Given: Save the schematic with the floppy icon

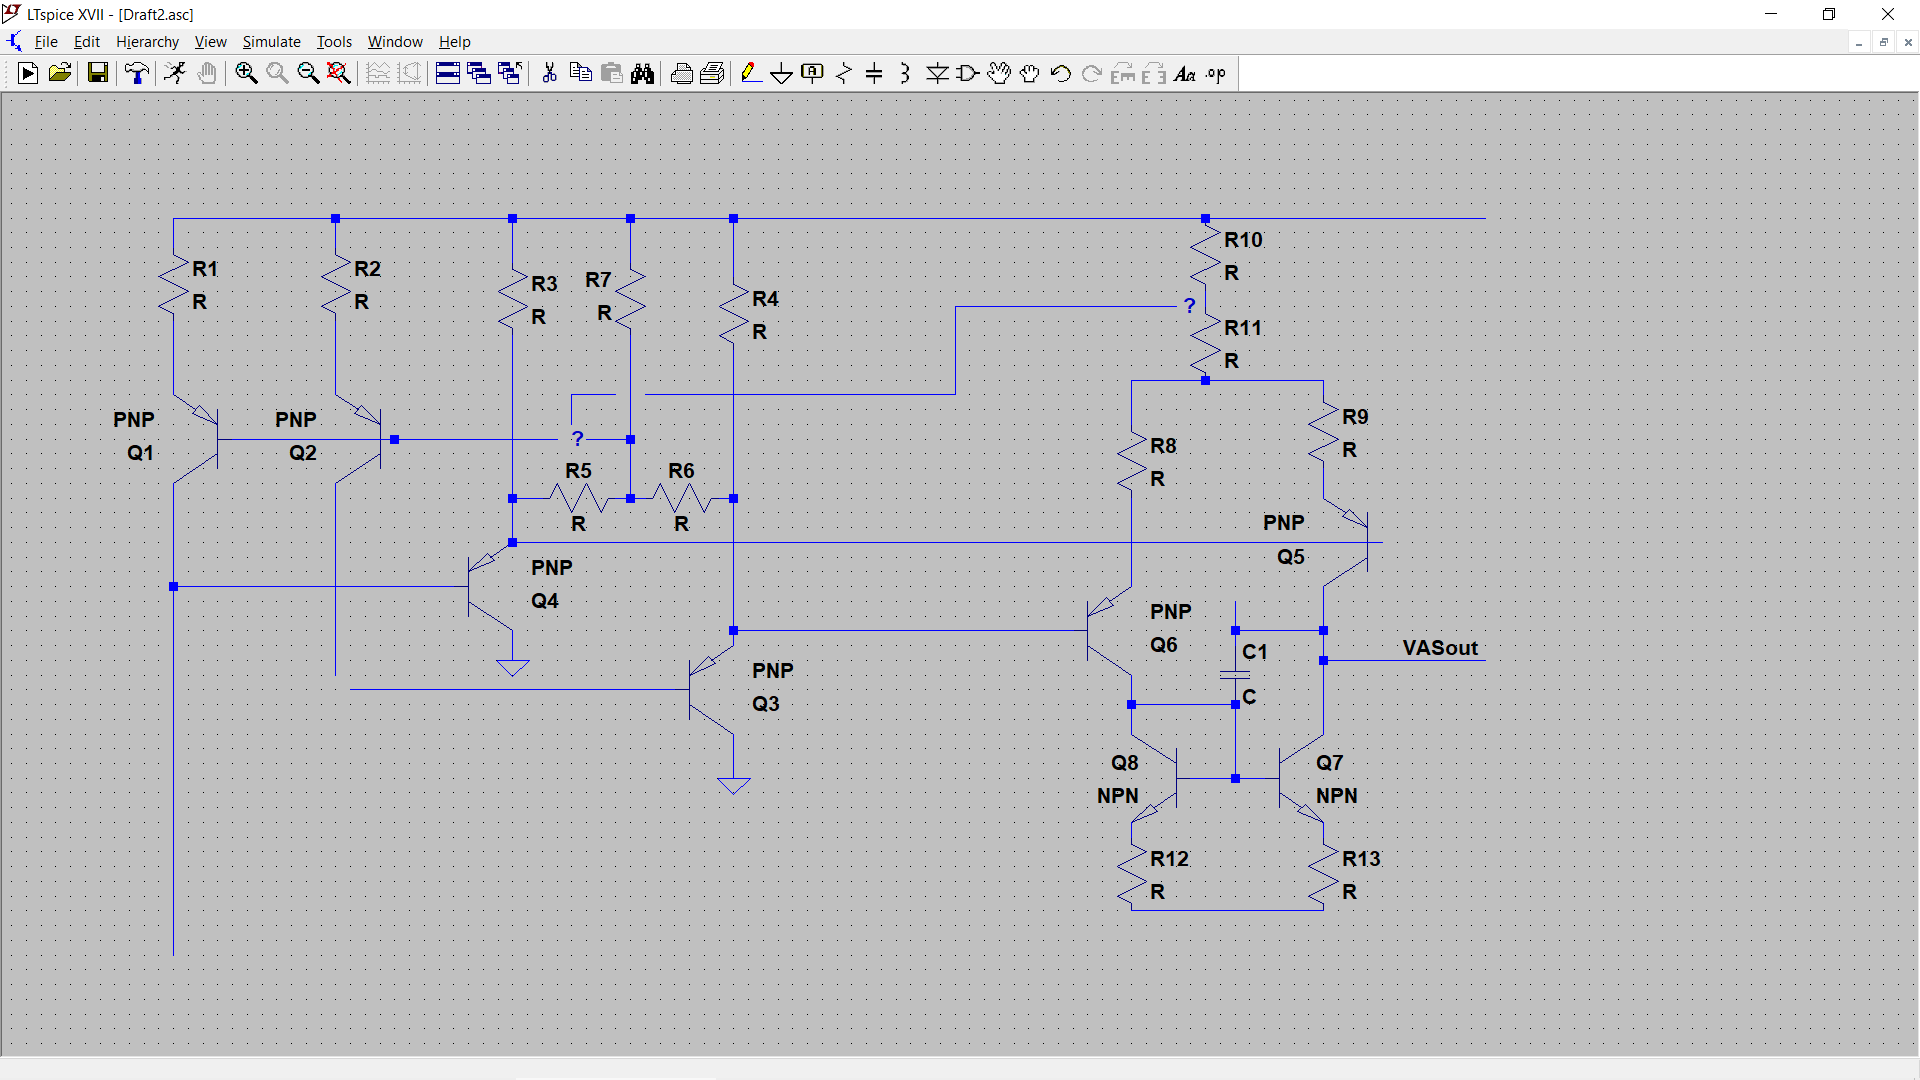Looking at the screenshot, I should (x=97, y=73).
